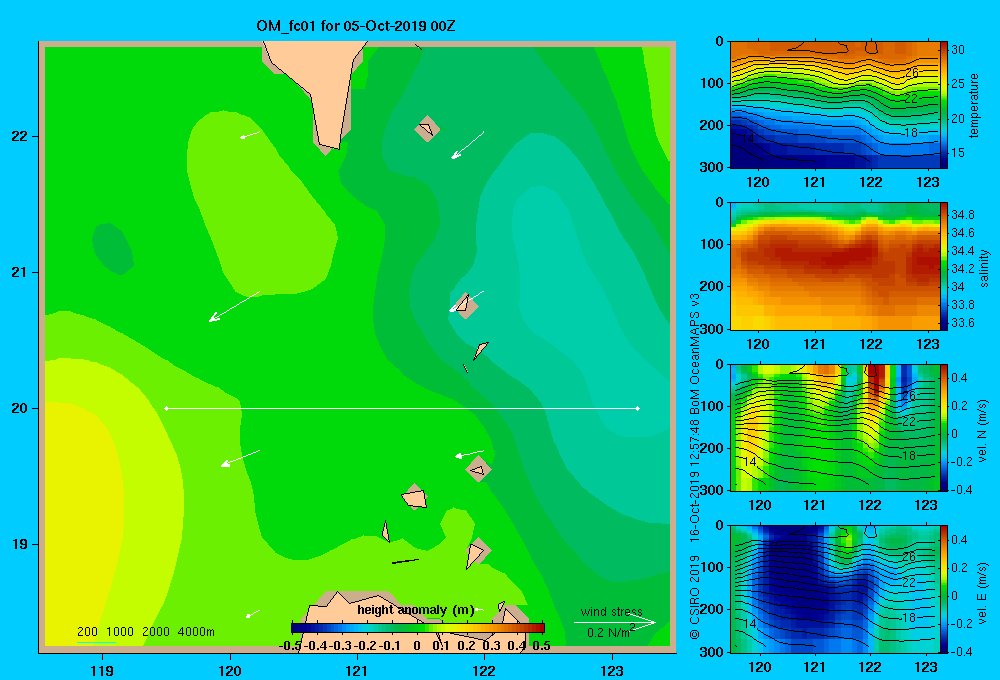Open the northward velocity section plot
1000x680 pixels.
click(x=834, y=427)
